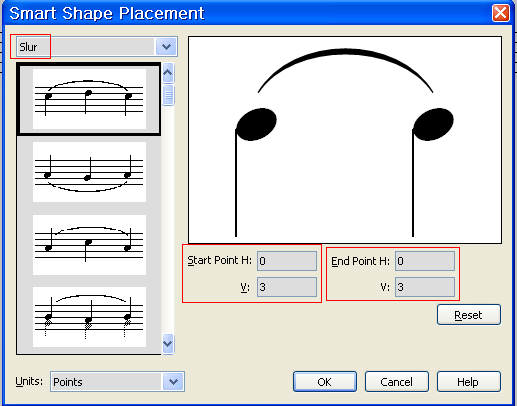517x406 pixels.
Task: Click the Start Point V input field
Action: [x=287, y=287]
